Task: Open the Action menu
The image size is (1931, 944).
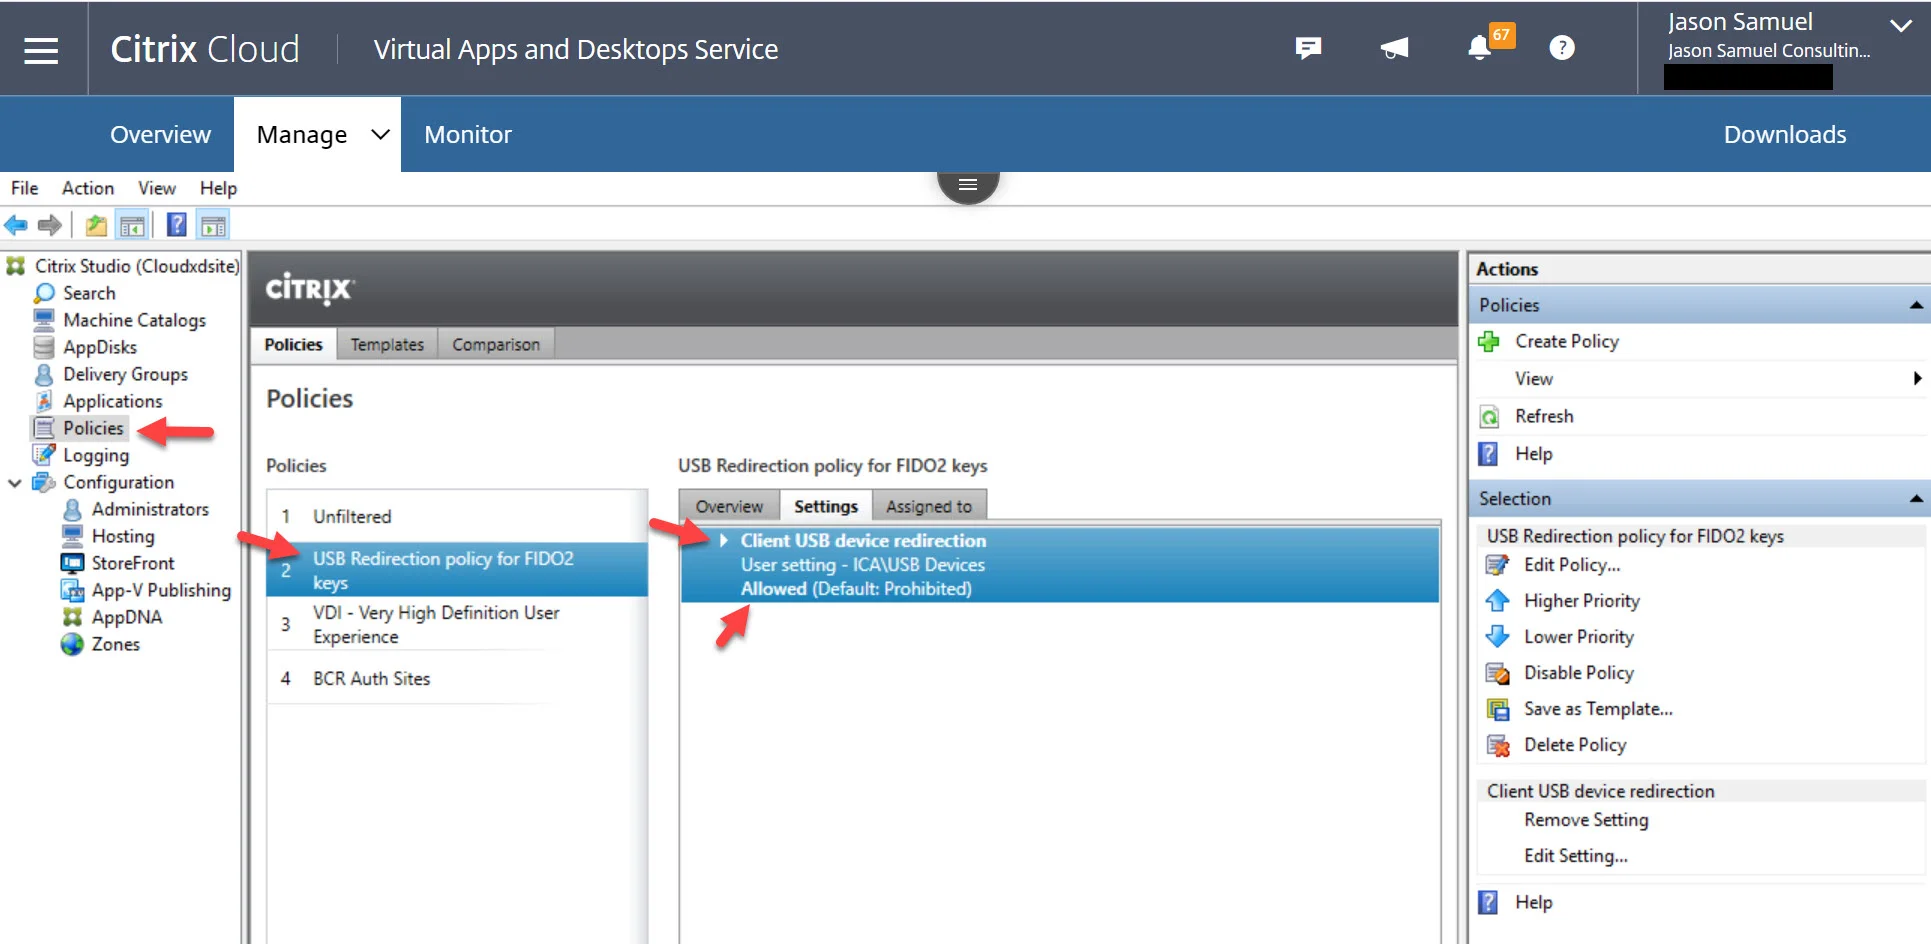Action: (88, 188)
